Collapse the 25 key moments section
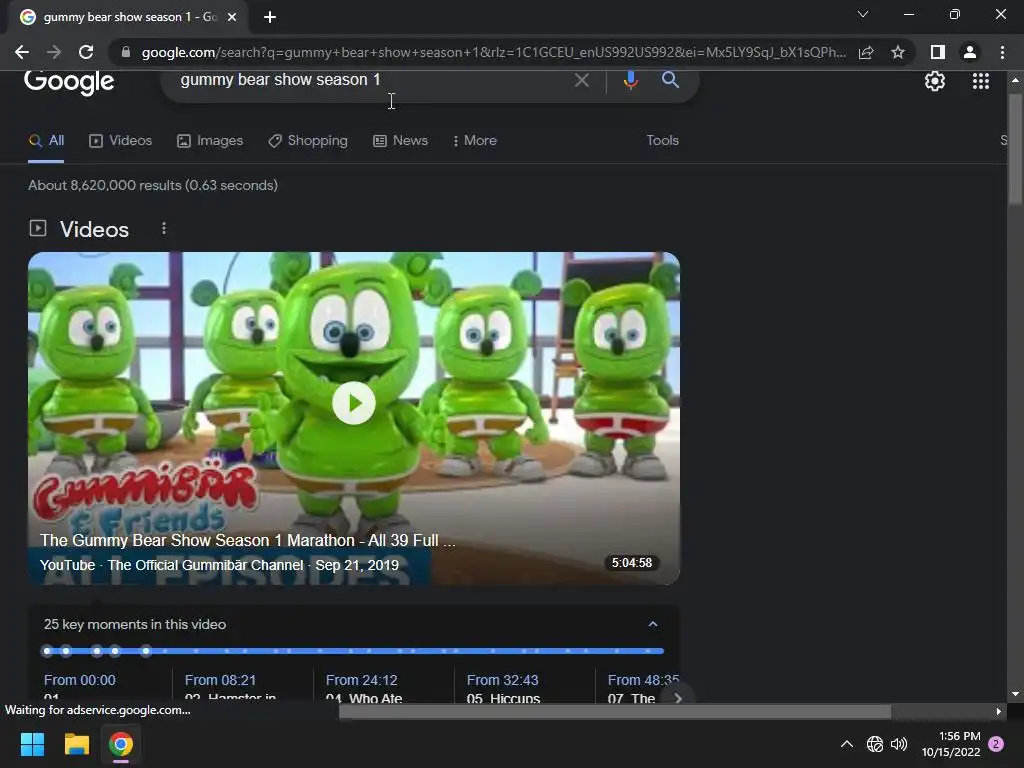 (652, 624)
